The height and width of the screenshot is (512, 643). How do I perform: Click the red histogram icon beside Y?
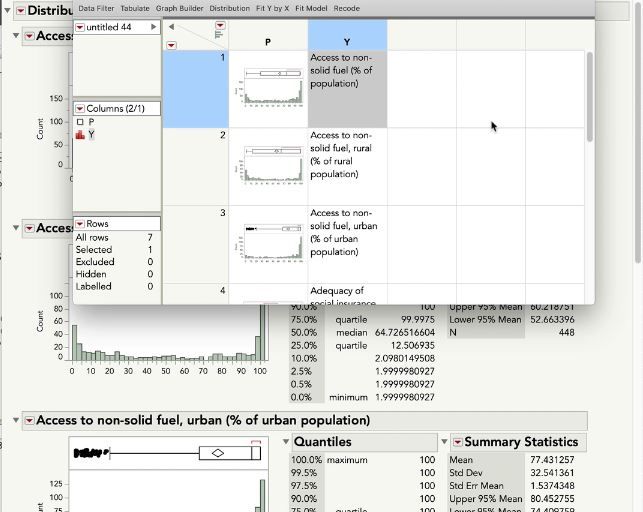click(x=80, y=134)
